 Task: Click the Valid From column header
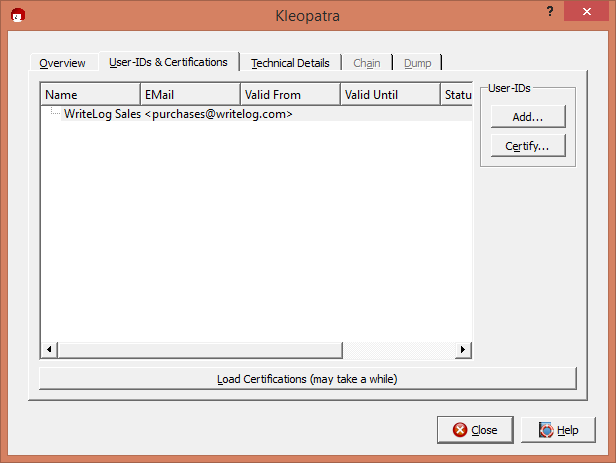point(290,94)
